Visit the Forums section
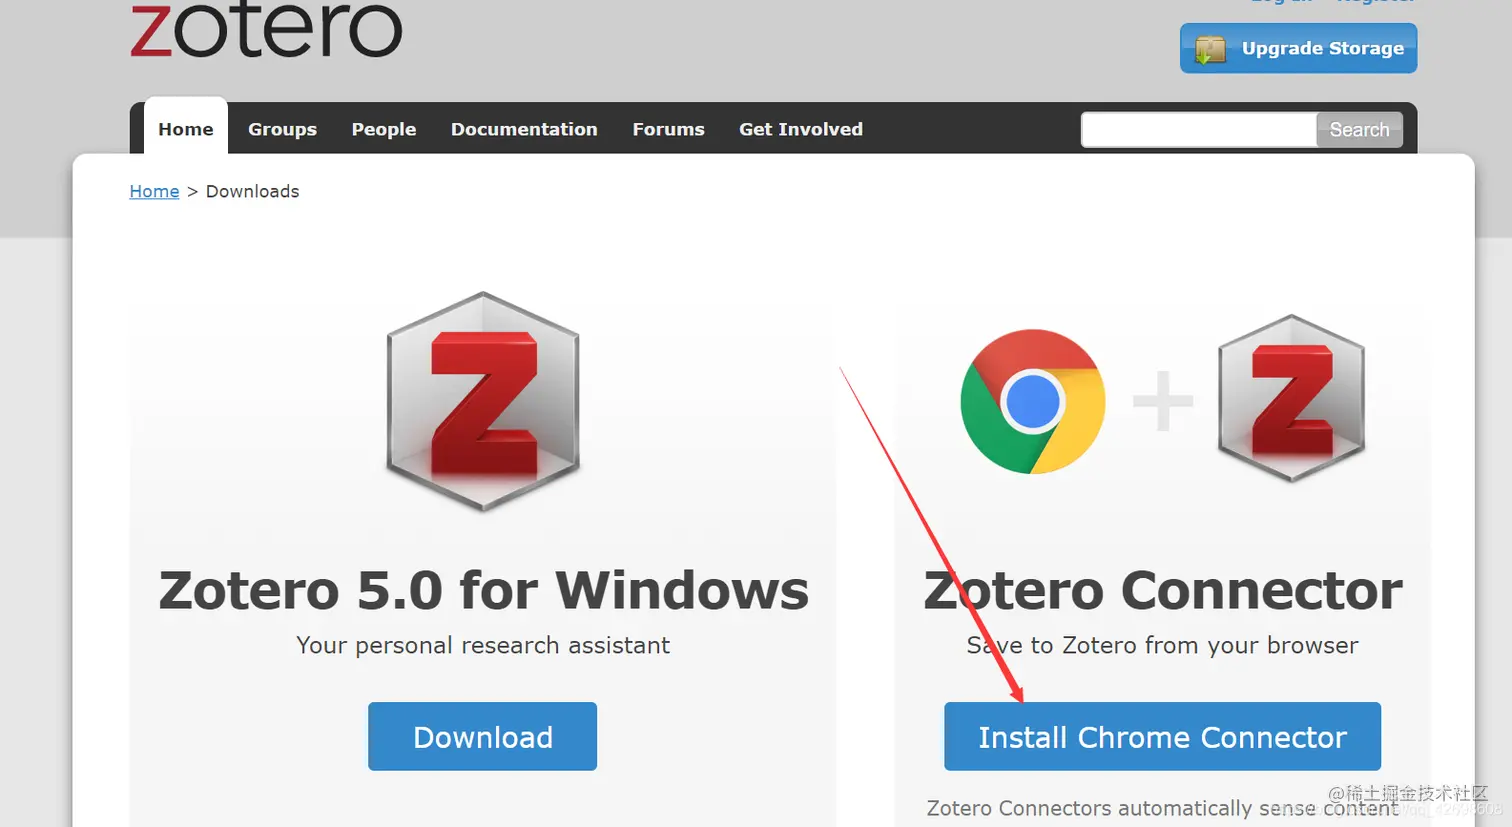 (x=668, y=129)
